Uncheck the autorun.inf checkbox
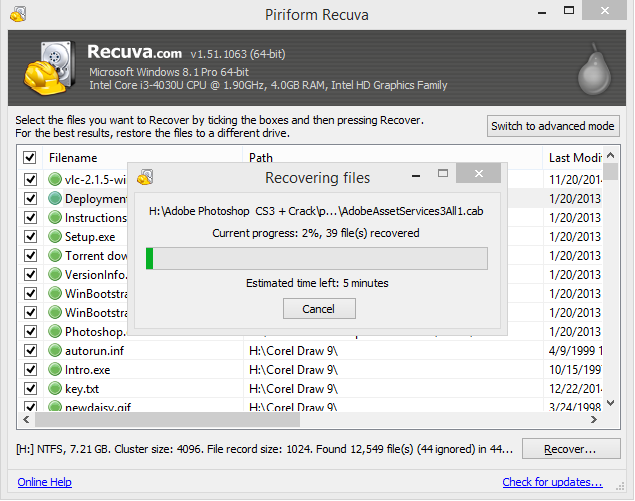 pos(30,350)
